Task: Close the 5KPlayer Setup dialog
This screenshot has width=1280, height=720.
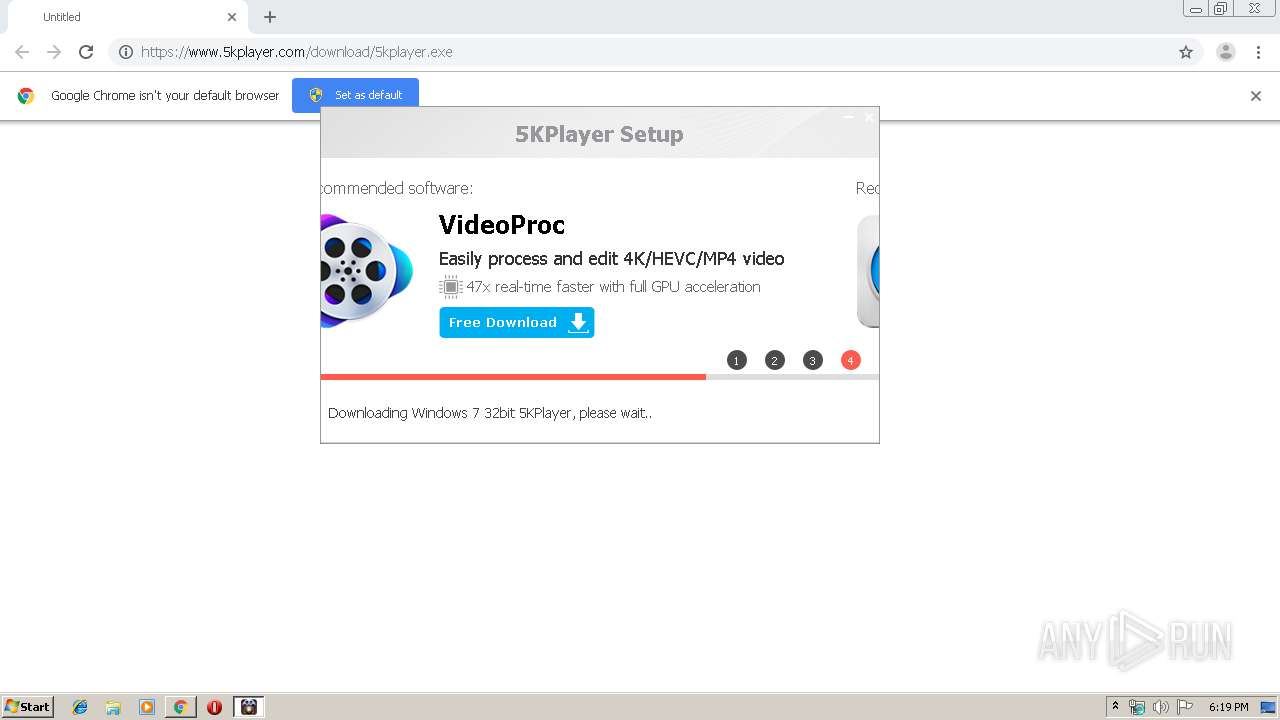Action: (869, 117)
